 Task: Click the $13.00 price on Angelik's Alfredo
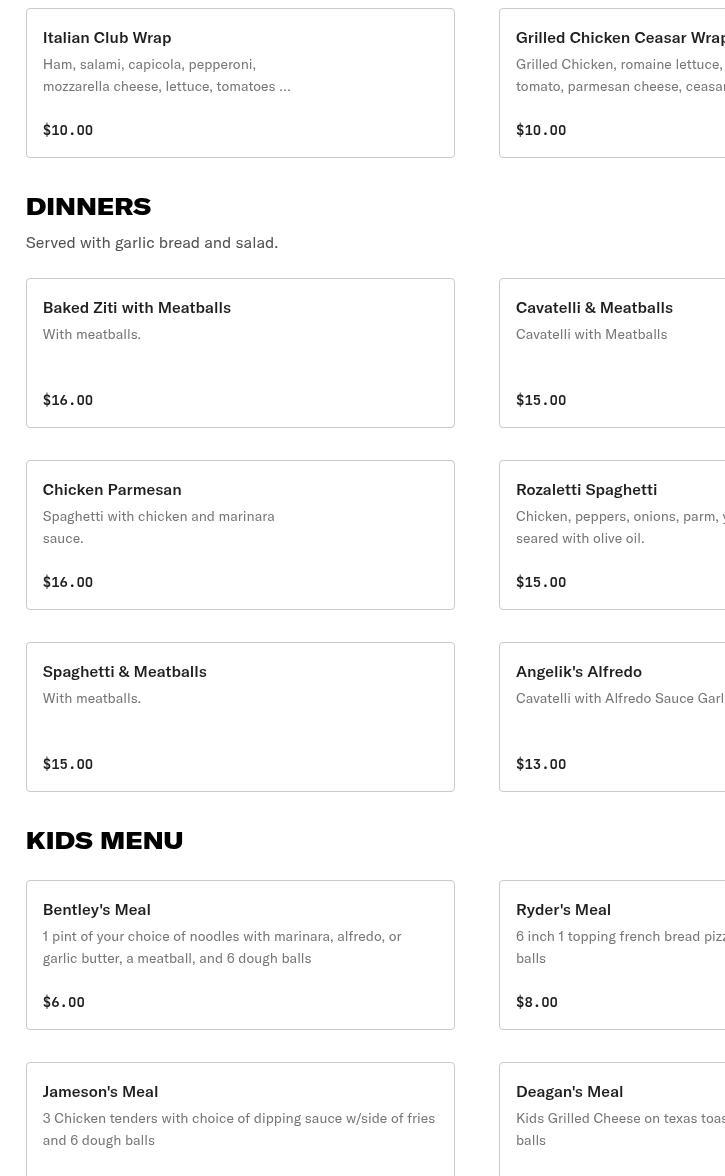click(x=541, y=764)
